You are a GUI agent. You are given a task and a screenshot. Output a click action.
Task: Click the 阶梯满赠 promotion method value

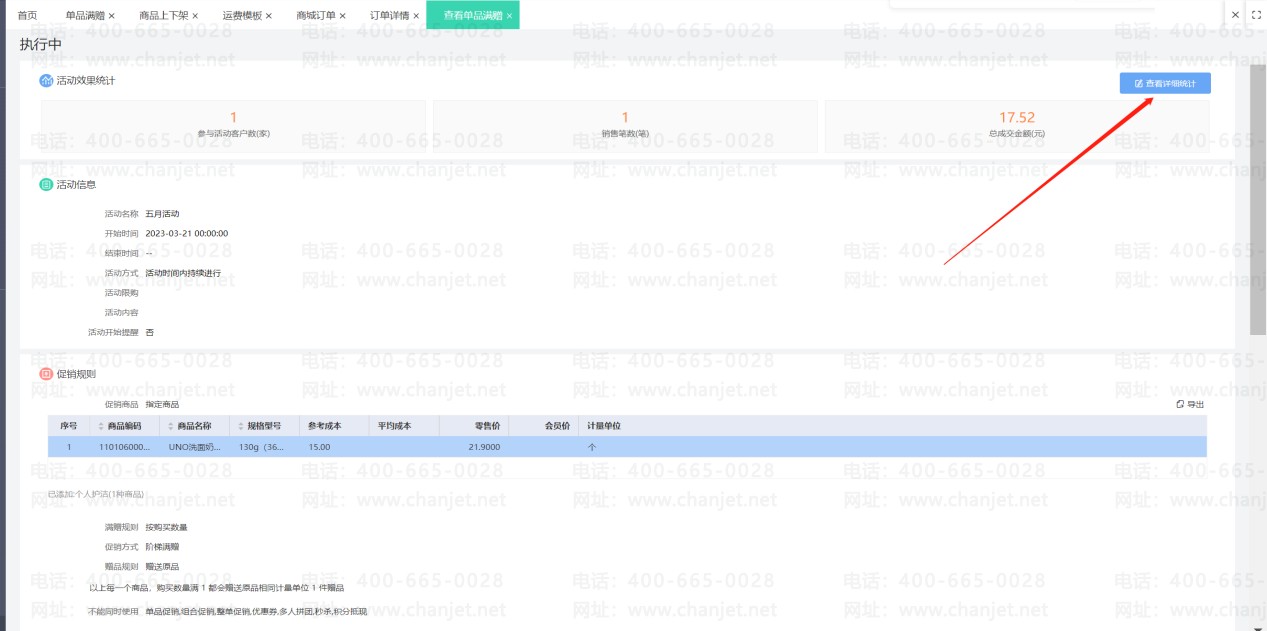pos(162,547)
